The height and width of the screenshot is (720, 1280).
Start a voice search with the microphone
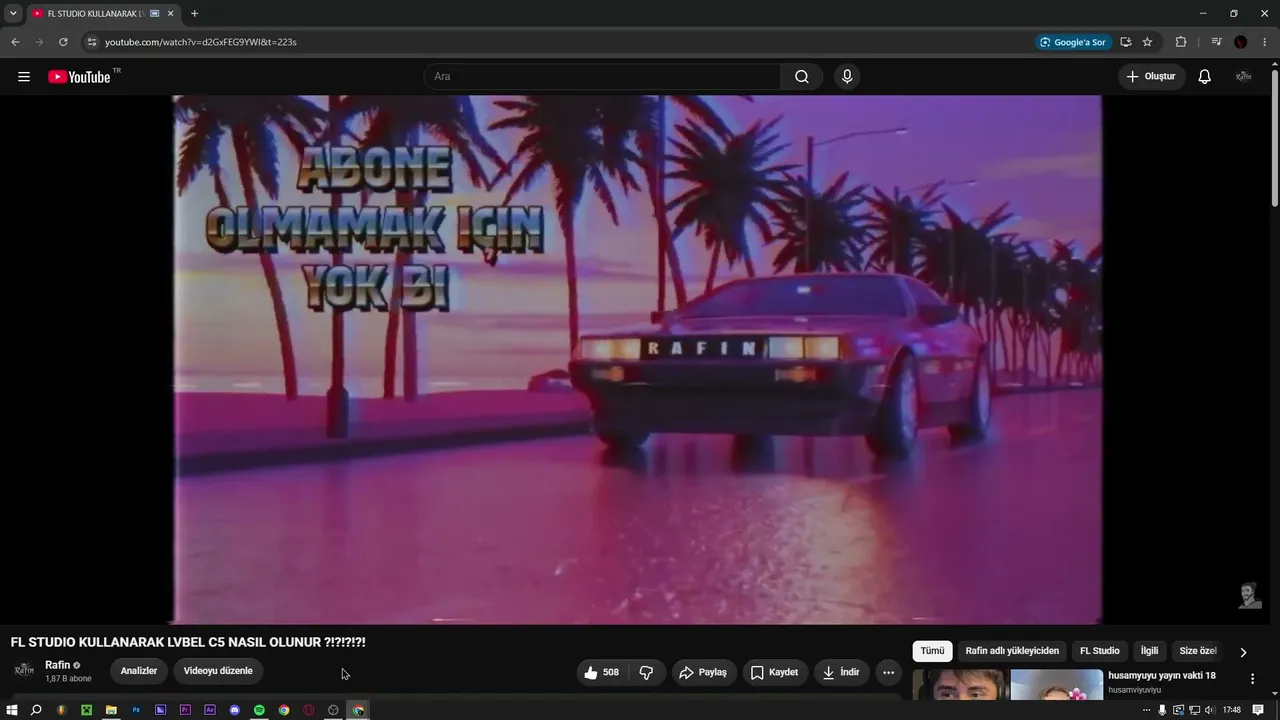click(847, 77)
